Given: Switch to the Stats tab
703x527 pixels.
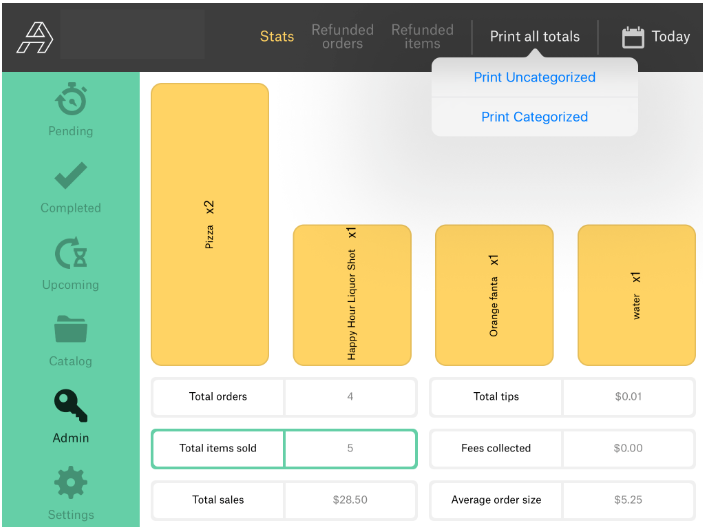Looking at the screenshot, I should tap(277, 37).
